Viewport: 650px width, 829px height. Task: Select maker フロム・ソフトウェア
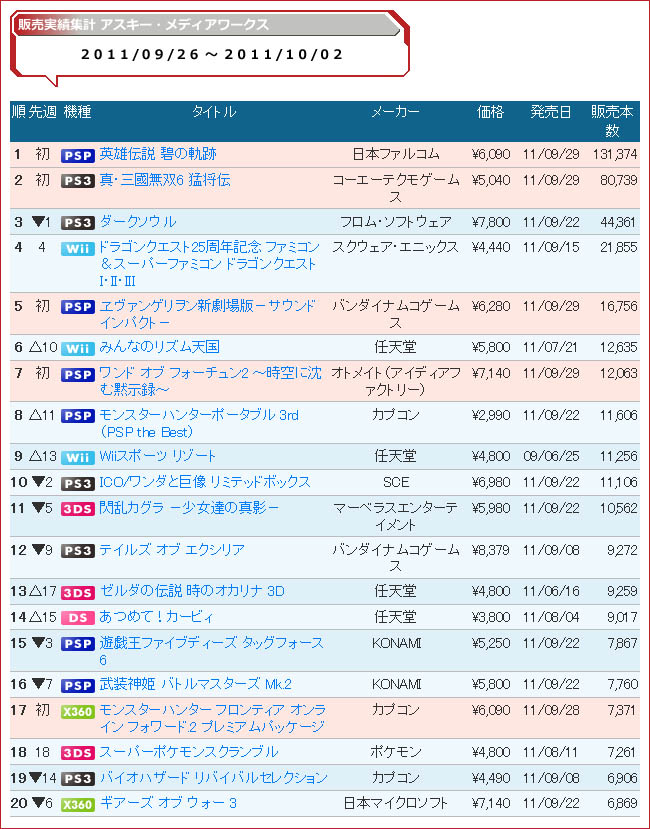pyautogui.click(x=396, y=222)
